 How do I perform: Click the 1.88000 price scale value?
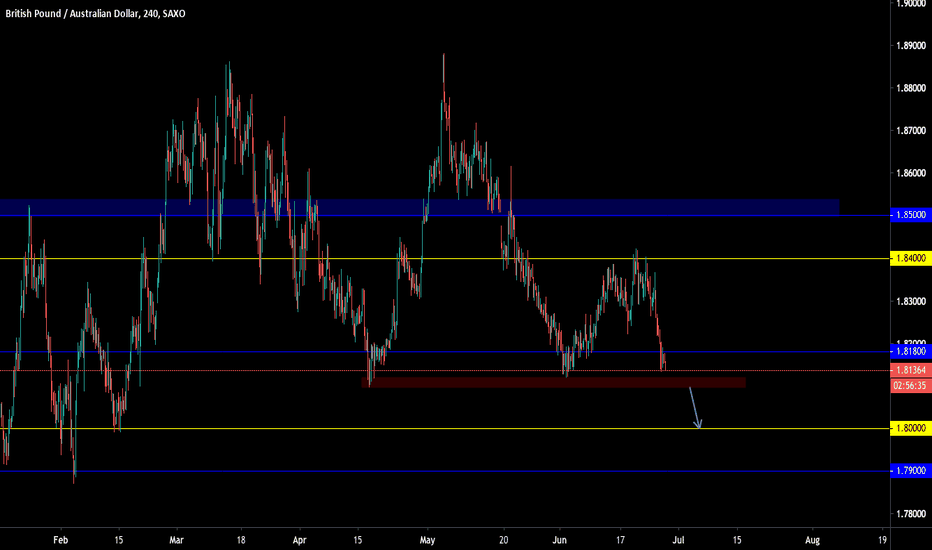(911, 88)
